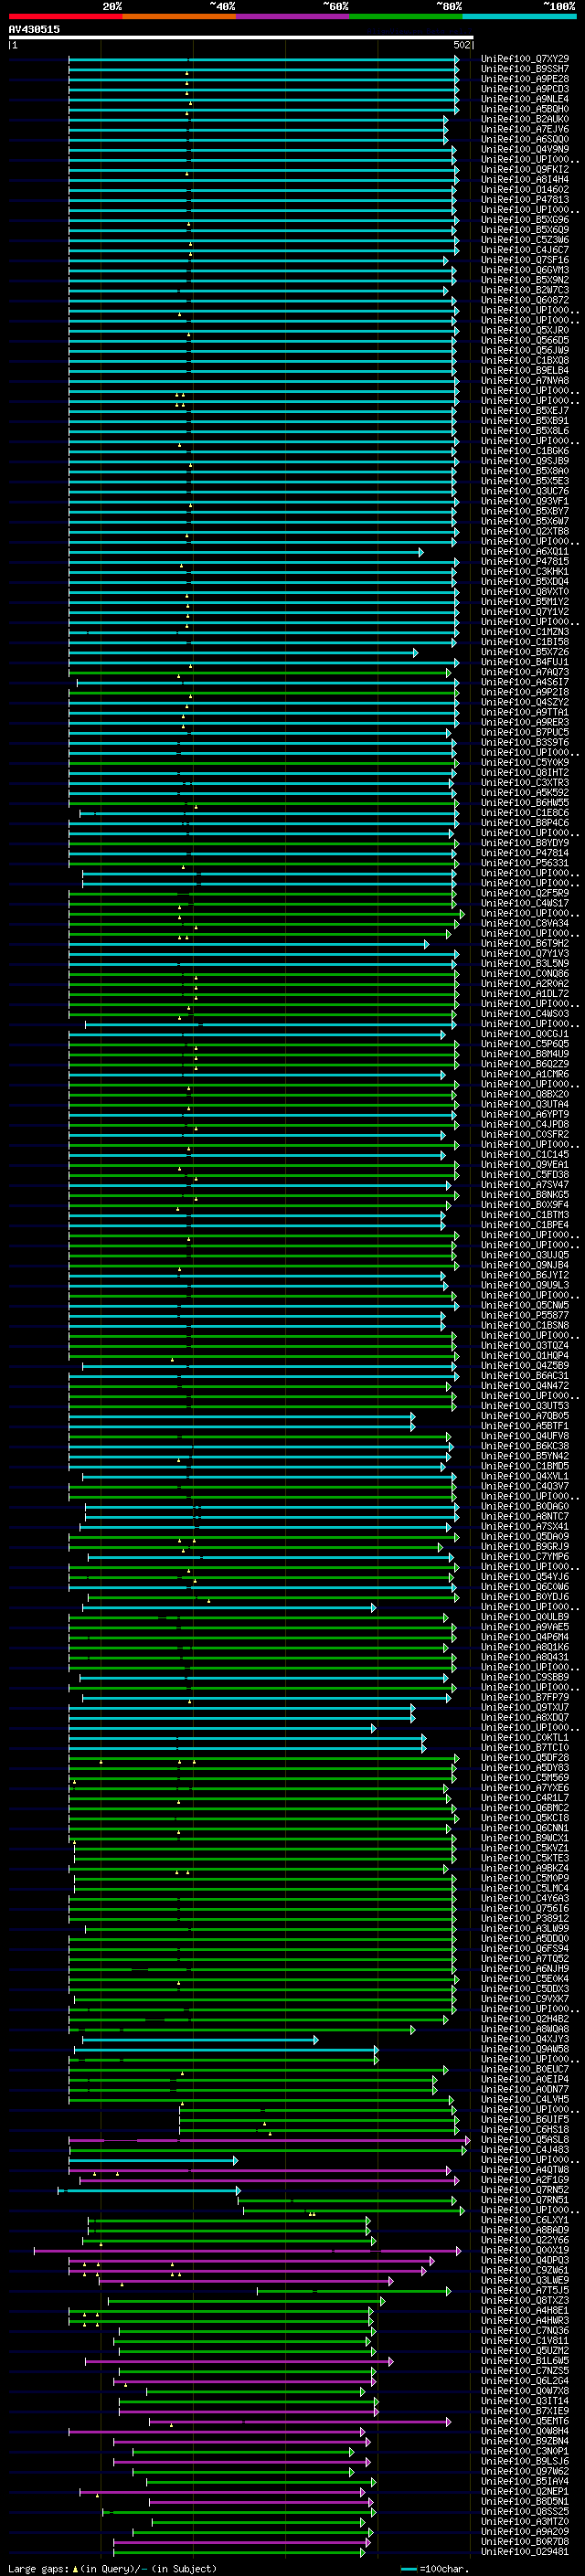
Task: Click UniRef100_Q4V9N9 label
Action: [525, 150]
